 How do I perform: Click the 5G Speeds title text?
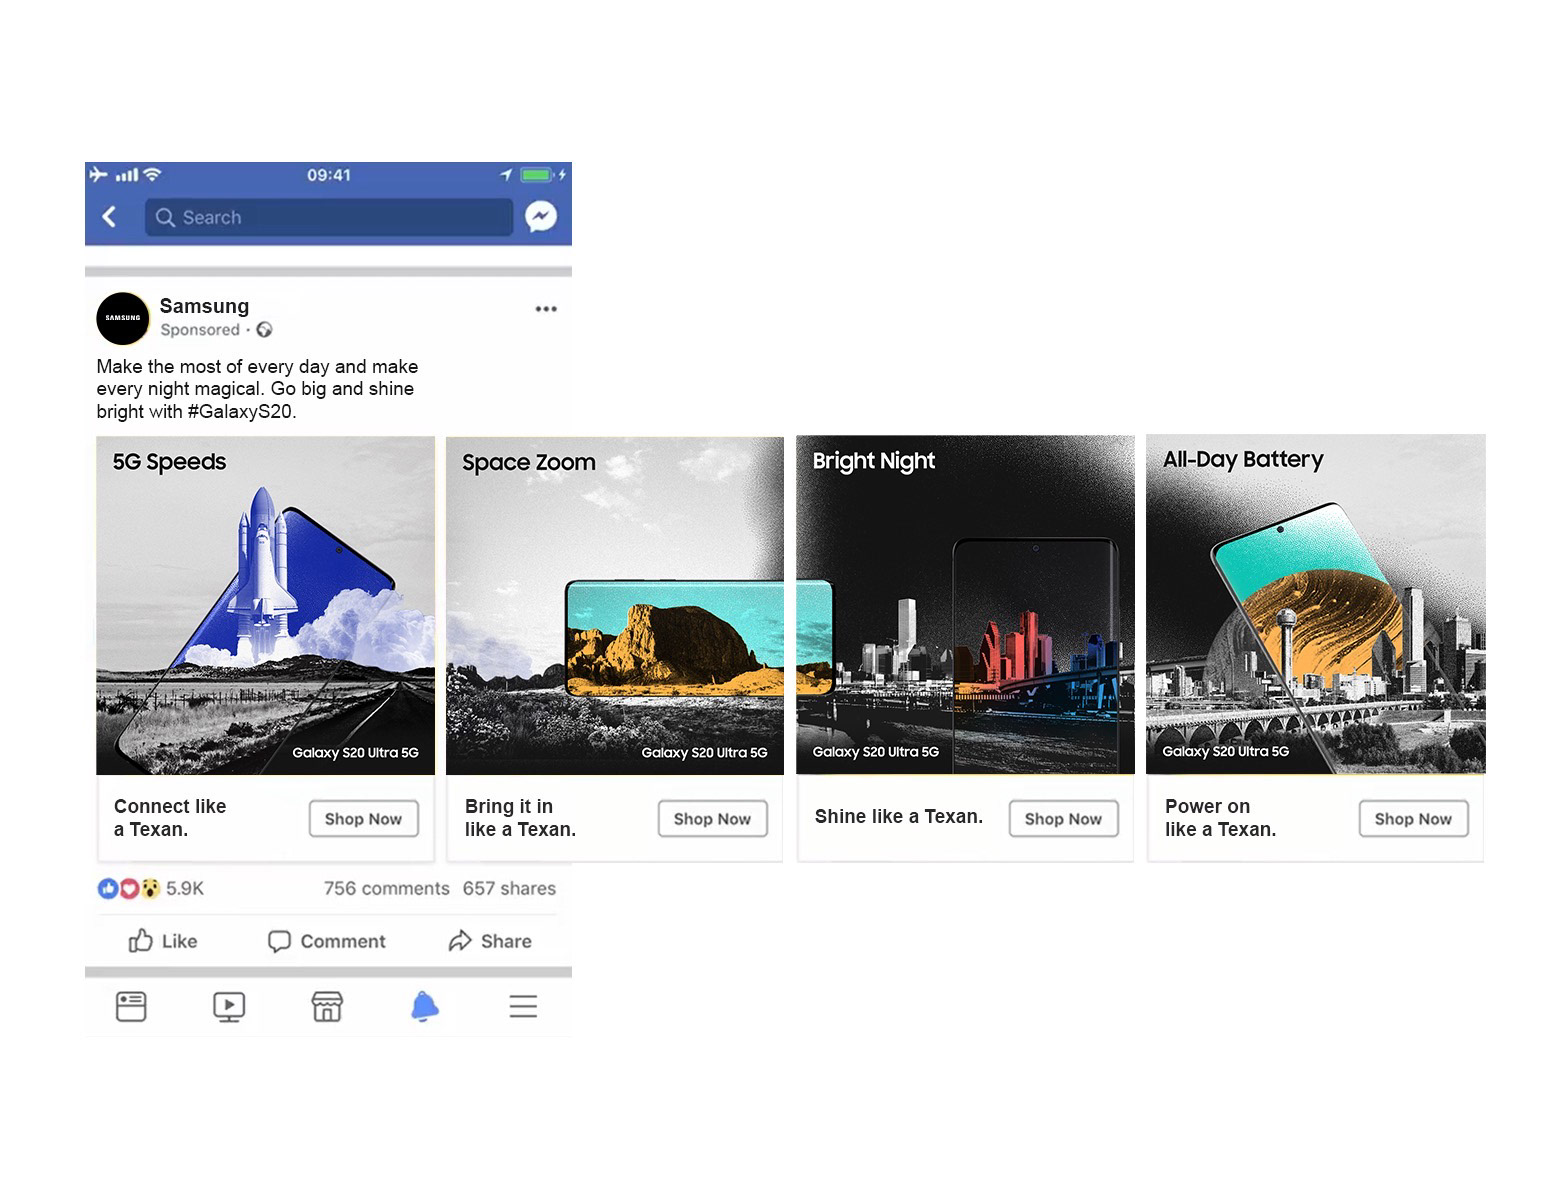click(169, 462)
